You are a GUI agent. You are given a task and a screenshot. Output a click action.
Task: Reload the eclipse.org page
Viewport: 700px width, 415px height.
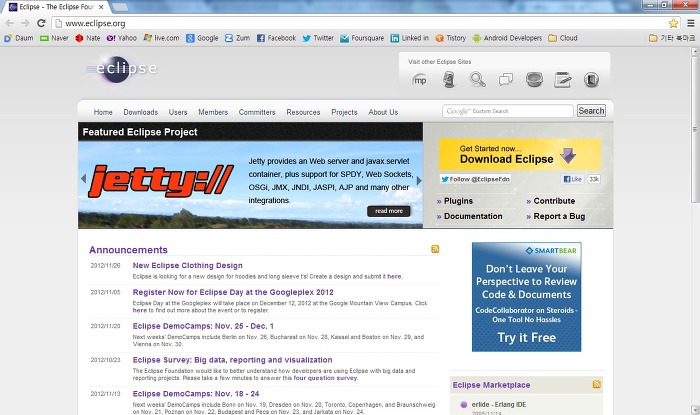tap(41, 23)
